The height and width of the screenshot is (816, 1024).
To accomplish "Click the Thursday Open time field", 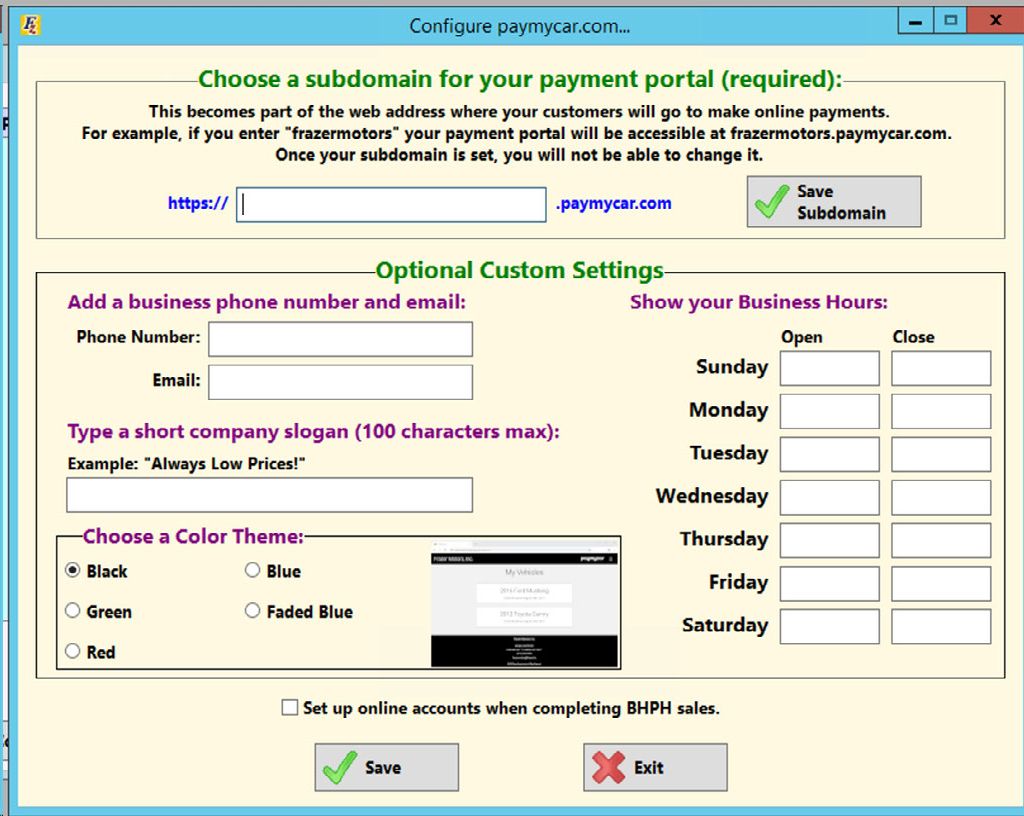I will pyautogui.click(x=829, y=541).
